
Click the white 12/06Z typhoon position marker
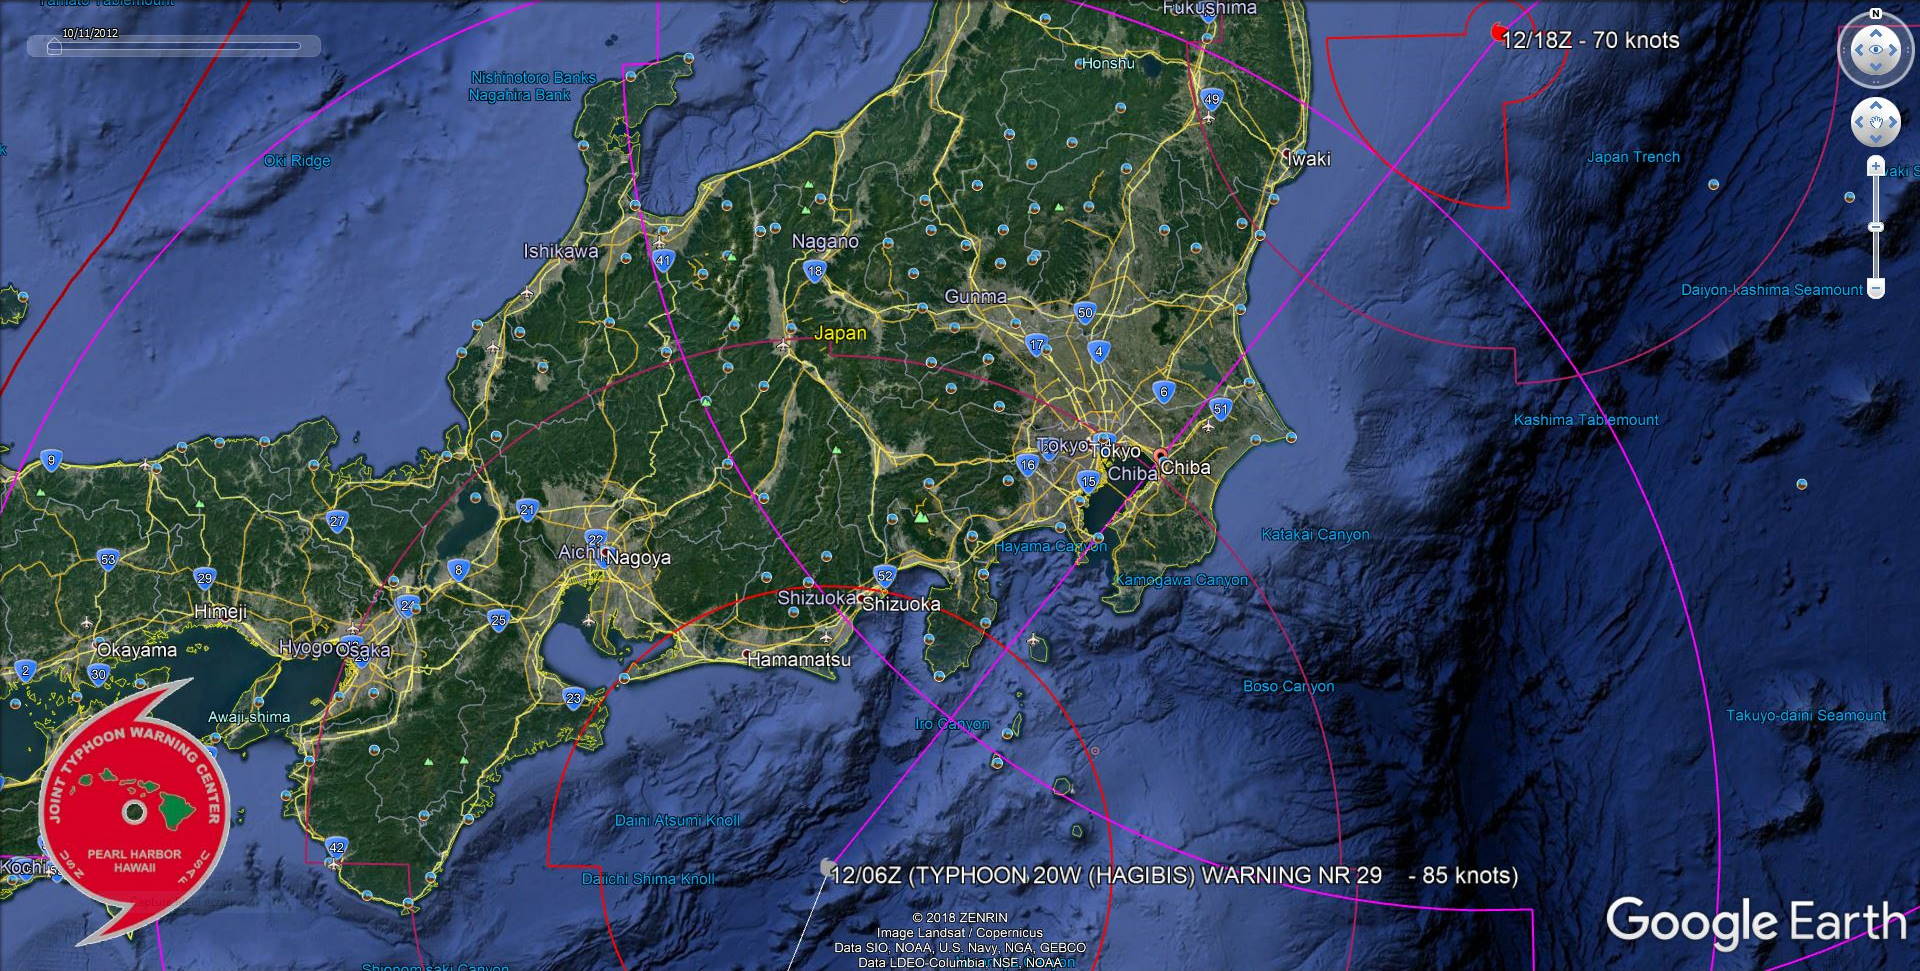pos(826,867)
